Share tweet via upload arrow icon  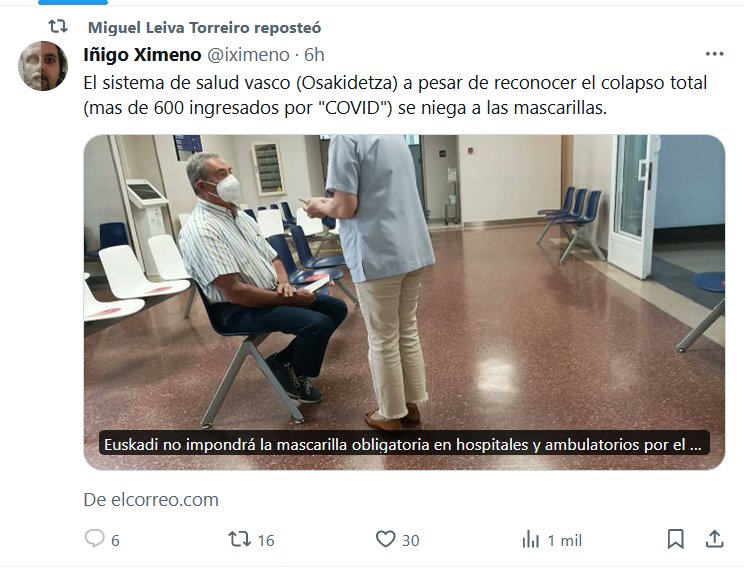click(714, 539)
